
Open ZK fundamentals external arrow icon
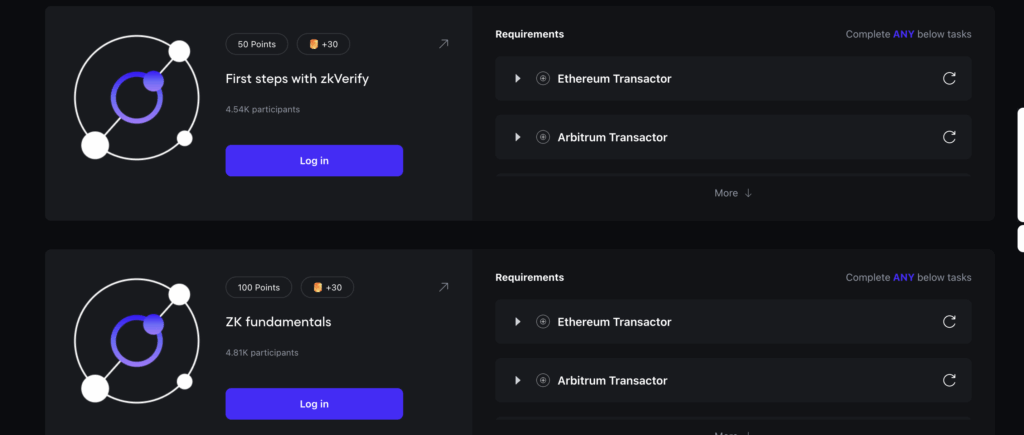[x=444, y=288]
